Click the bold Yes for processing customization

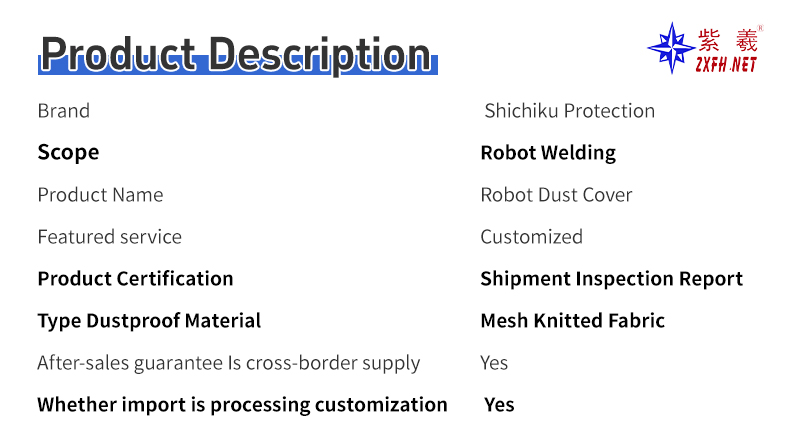tap(499, 405)
